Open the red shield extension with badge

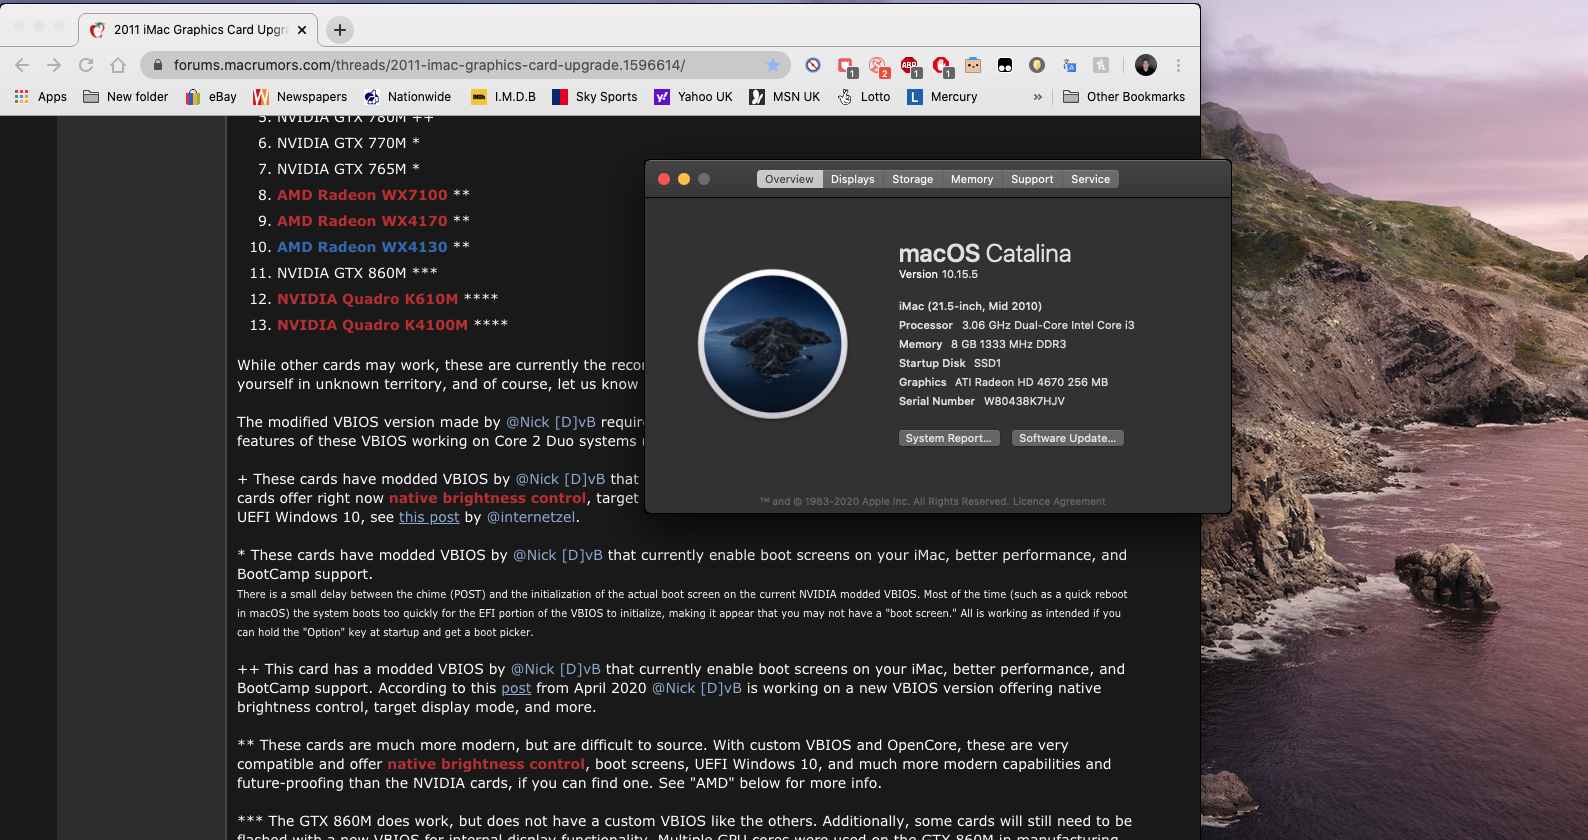(846, 66)
